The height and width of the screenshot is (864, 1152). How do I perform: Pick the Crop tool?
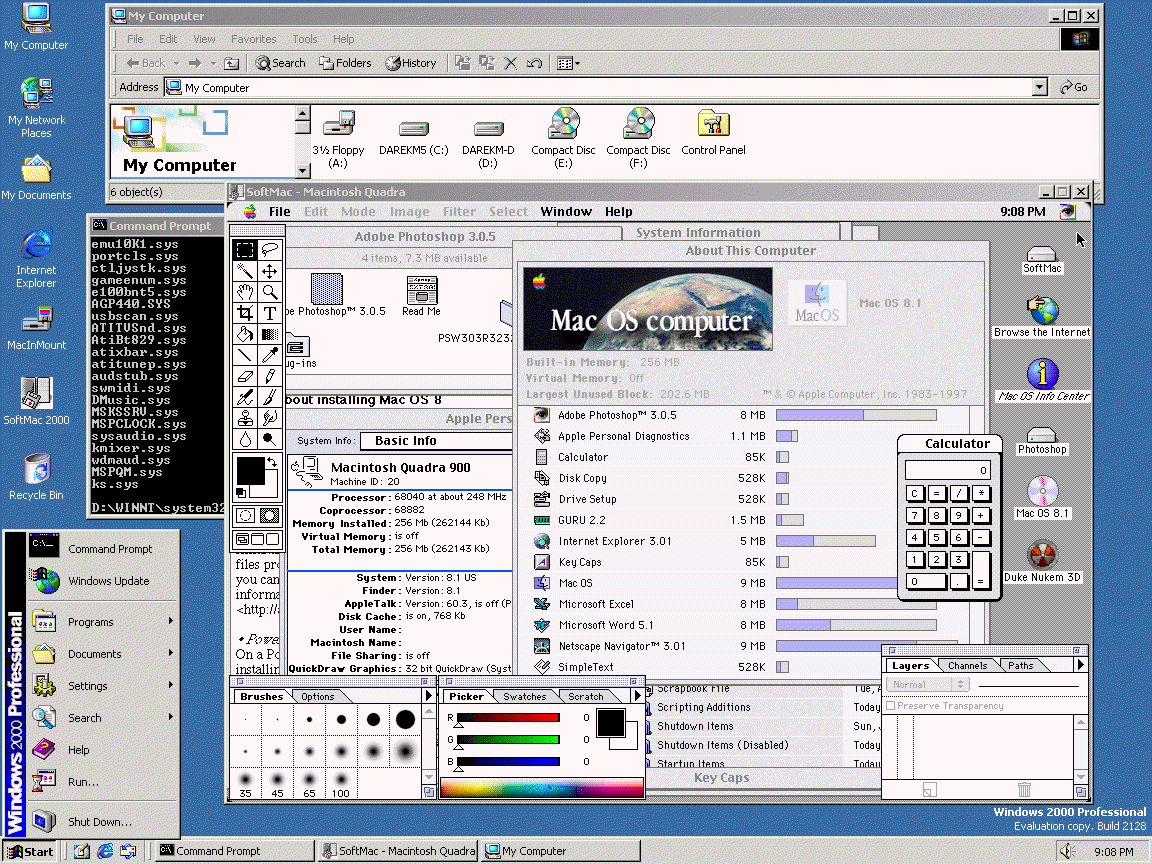(x=245, y=313)
